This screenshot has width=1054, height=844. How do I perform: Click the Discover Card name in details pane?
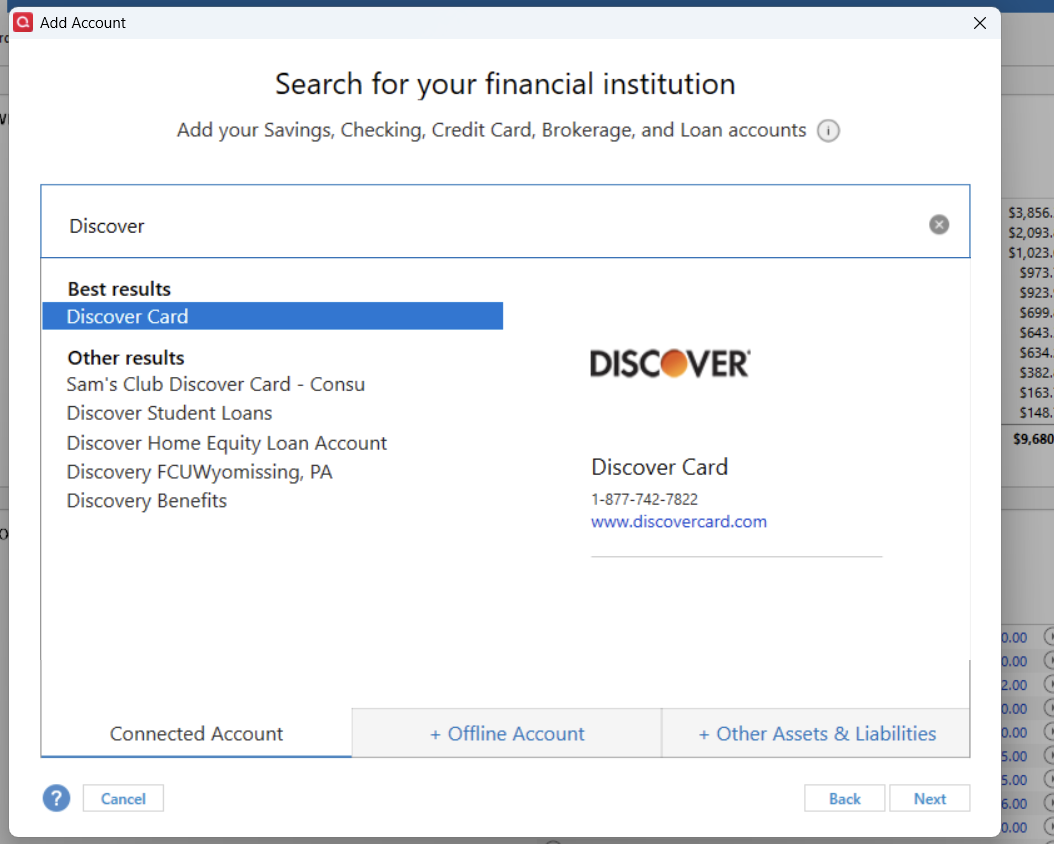click(659, 467)
